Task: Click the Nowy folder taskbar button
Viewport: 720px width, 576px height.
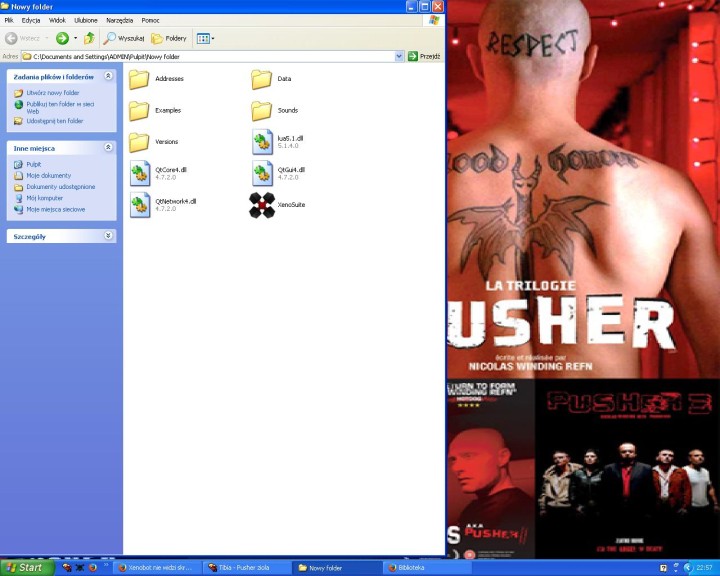Action: coord(337,568)
